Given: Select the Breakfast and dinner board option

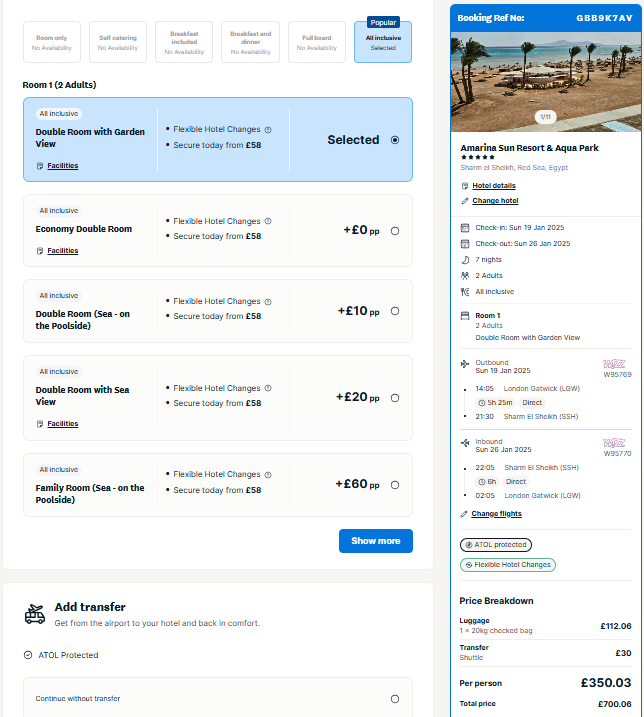Looking at the screenshot, I should pyautogui.click(x=251, y=42).
